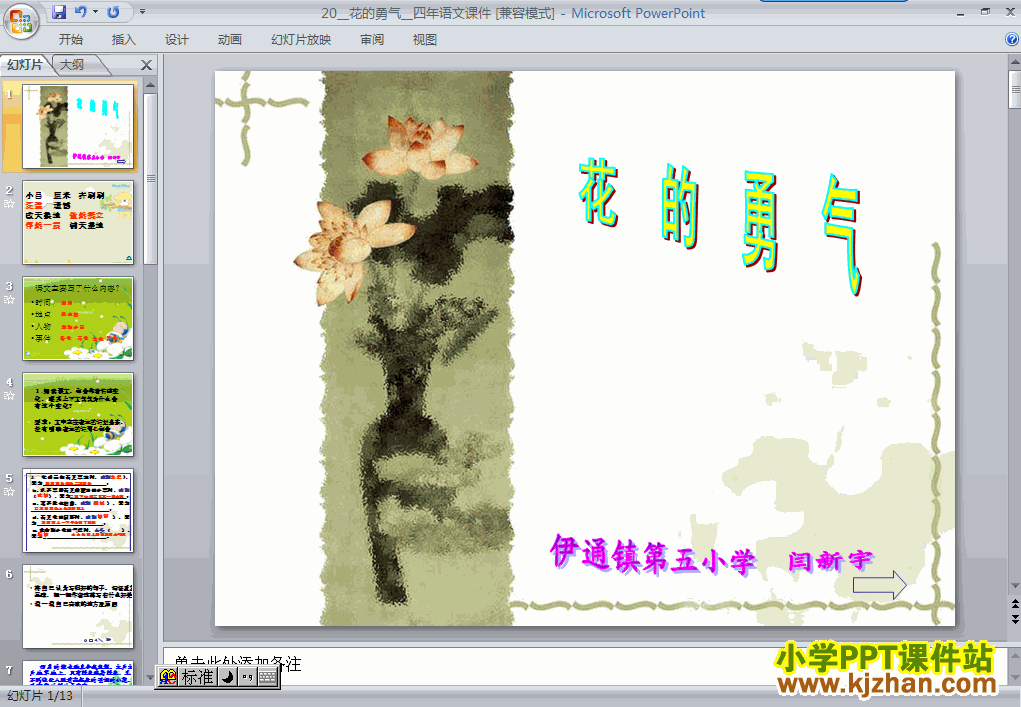The image size is (1021, 707).
Task: Go to previous slide double-arrow button
Action: tap(1015, 604)
